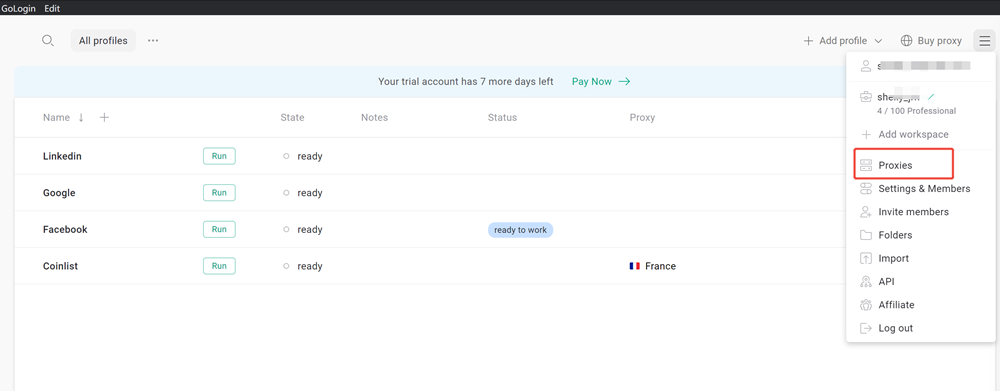1000x391 pixels.
Task: Click the France flag icon in Coinlist row
Action: tap(634, 266)
